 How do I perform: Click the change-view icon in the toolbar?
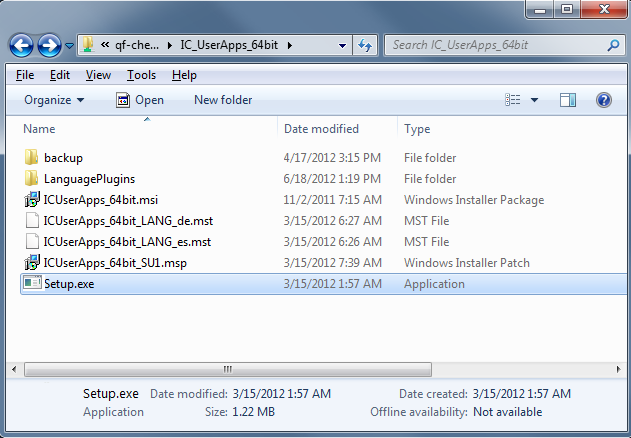tap(512, 100)
